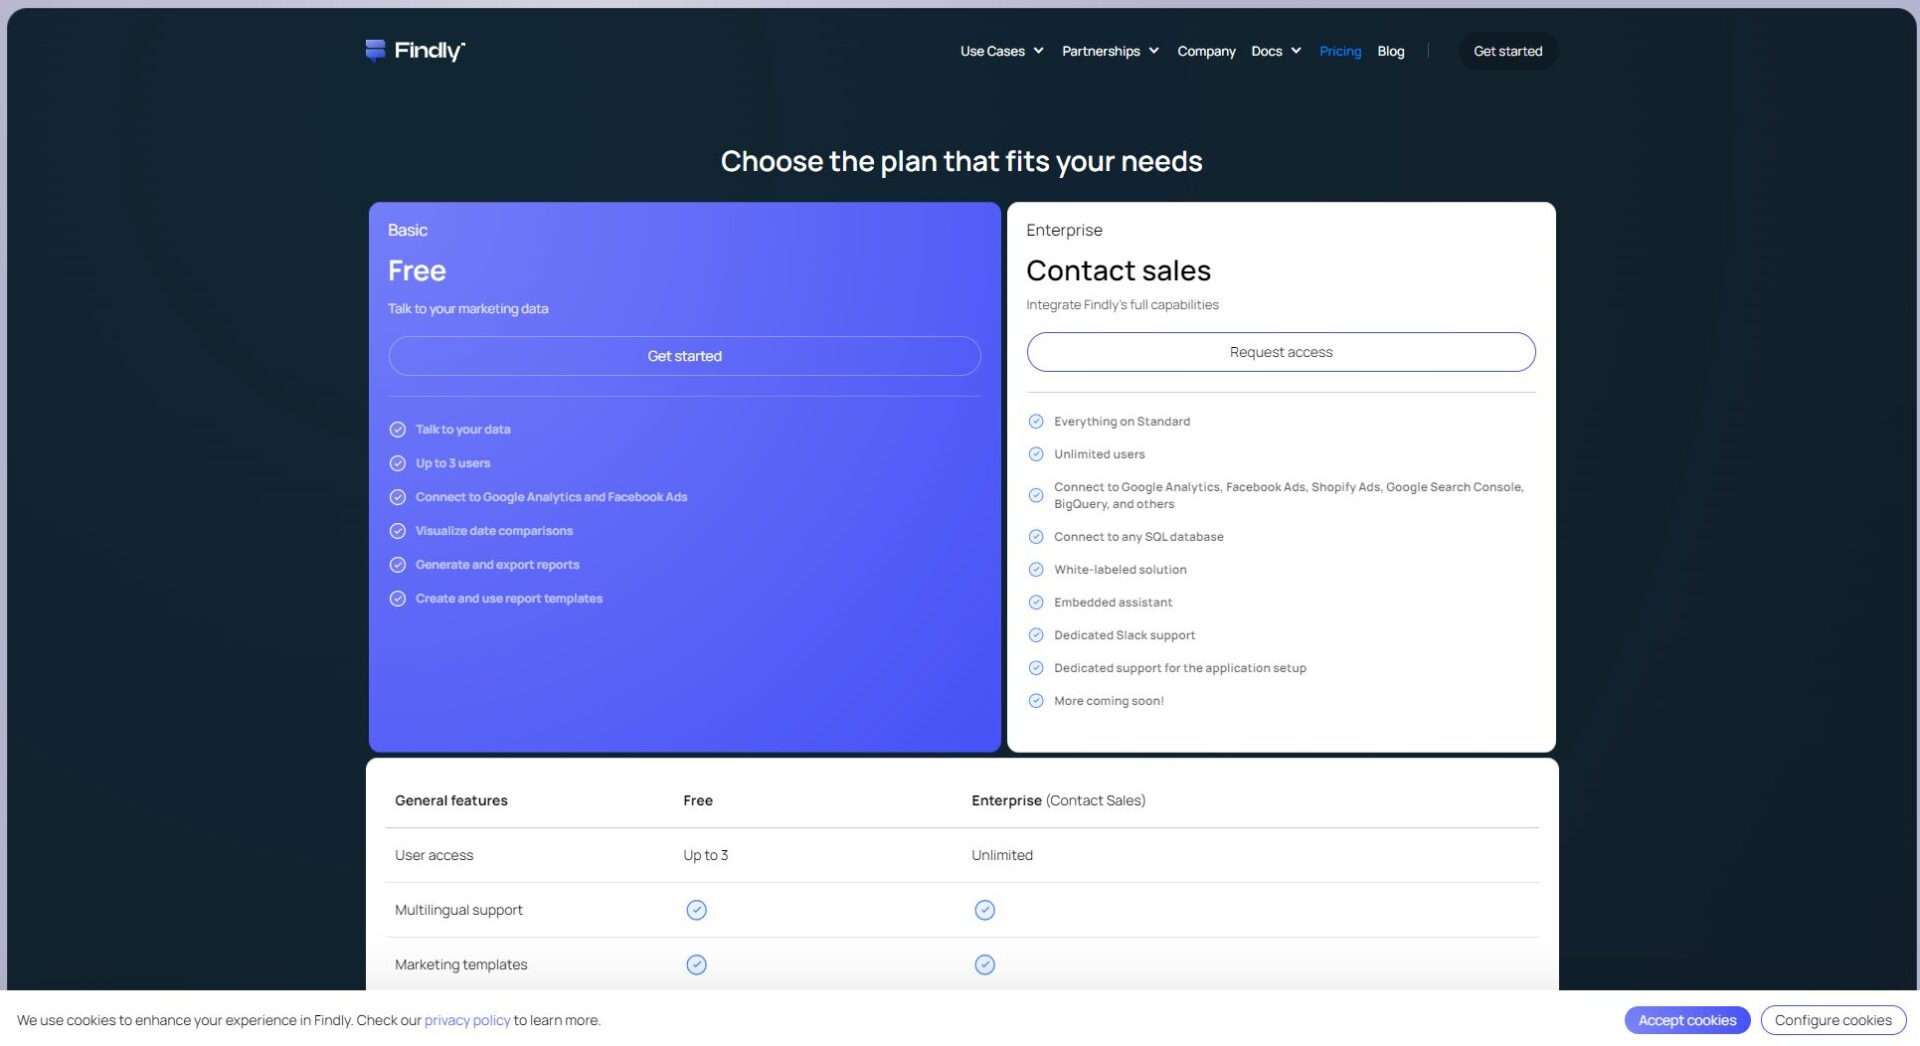
Task: Click checkmark icon beside Dedicated Slack support
Action: tap(1036, 635)
